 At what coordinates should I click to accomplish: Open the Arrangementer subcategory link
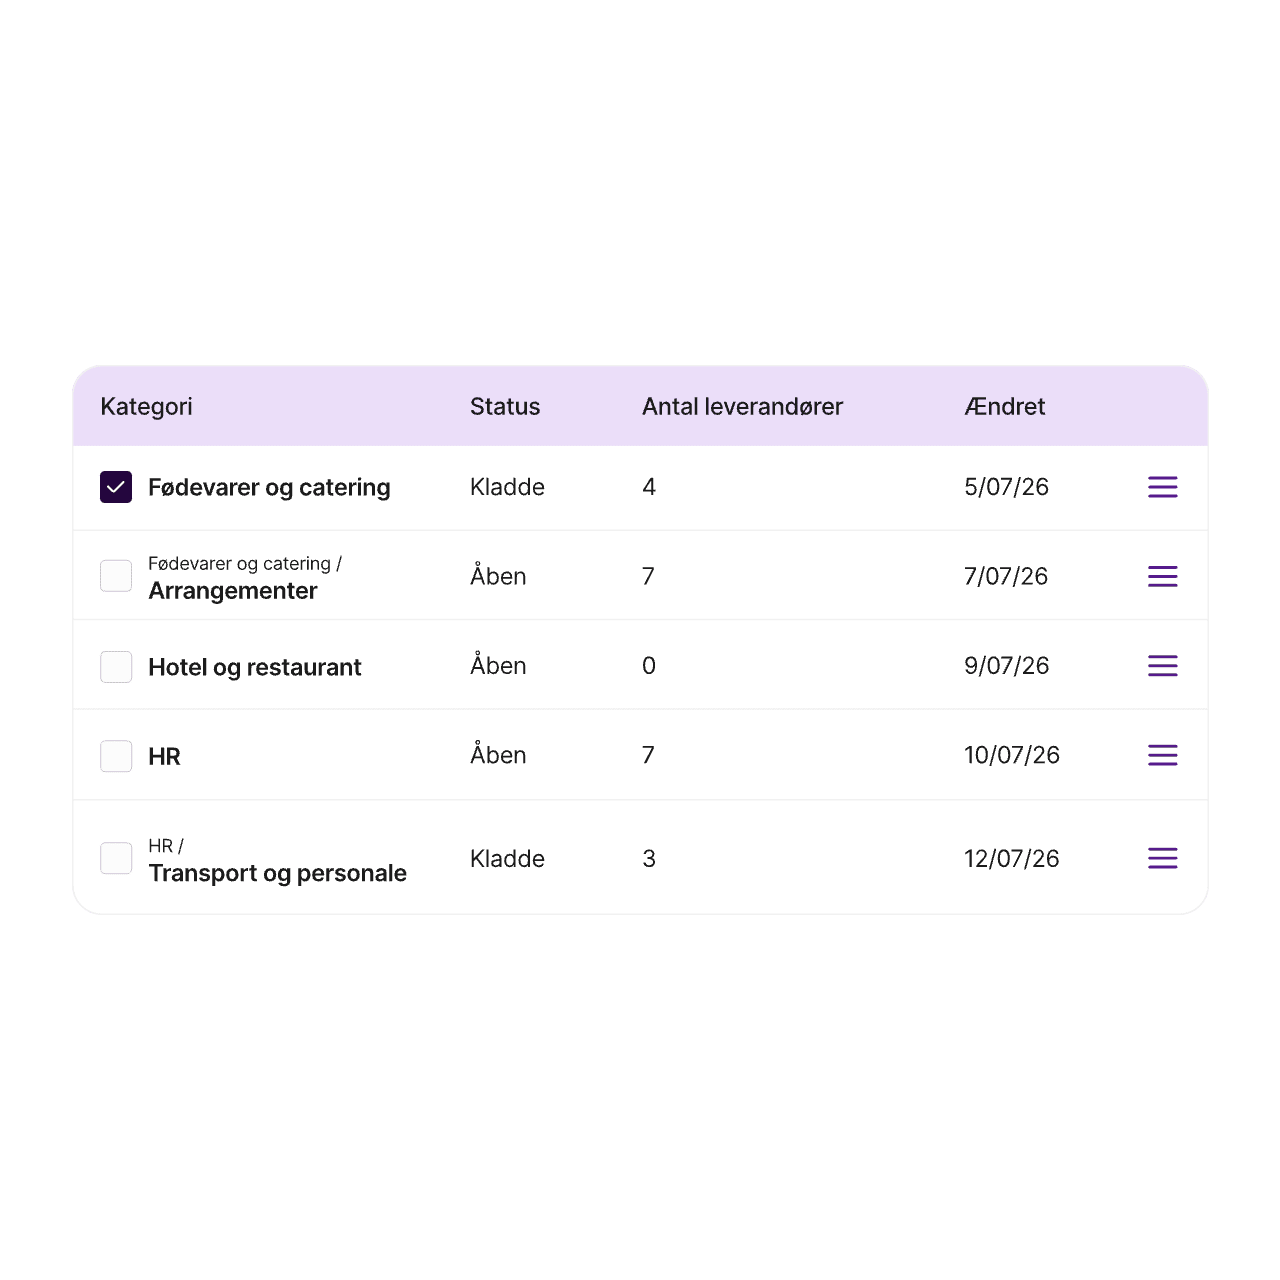click(x=233, y=591)
